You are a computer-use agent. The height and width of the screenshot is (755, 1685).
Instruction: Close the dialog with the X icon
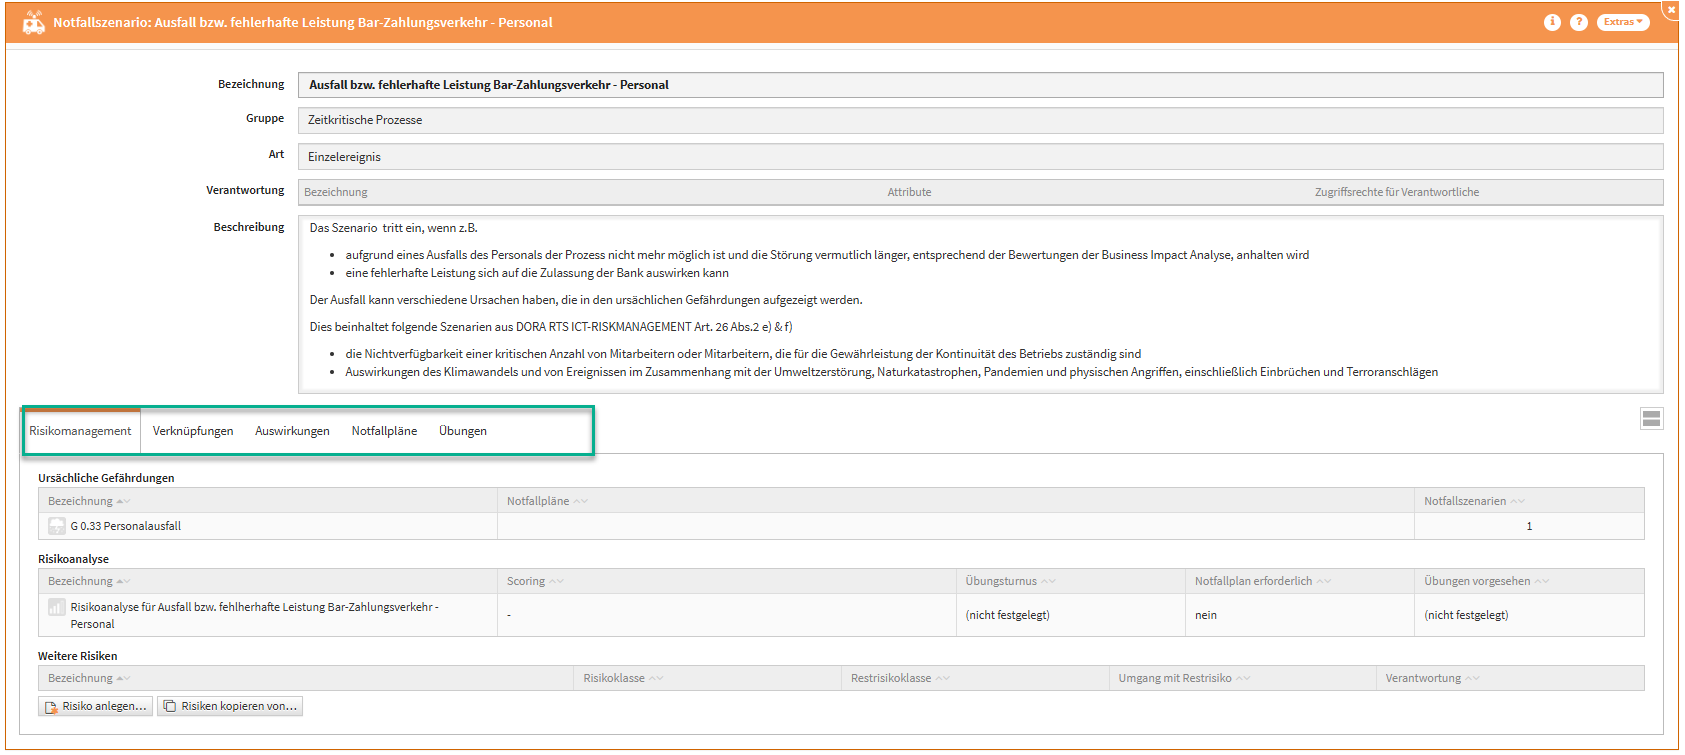pos(1671,9)
